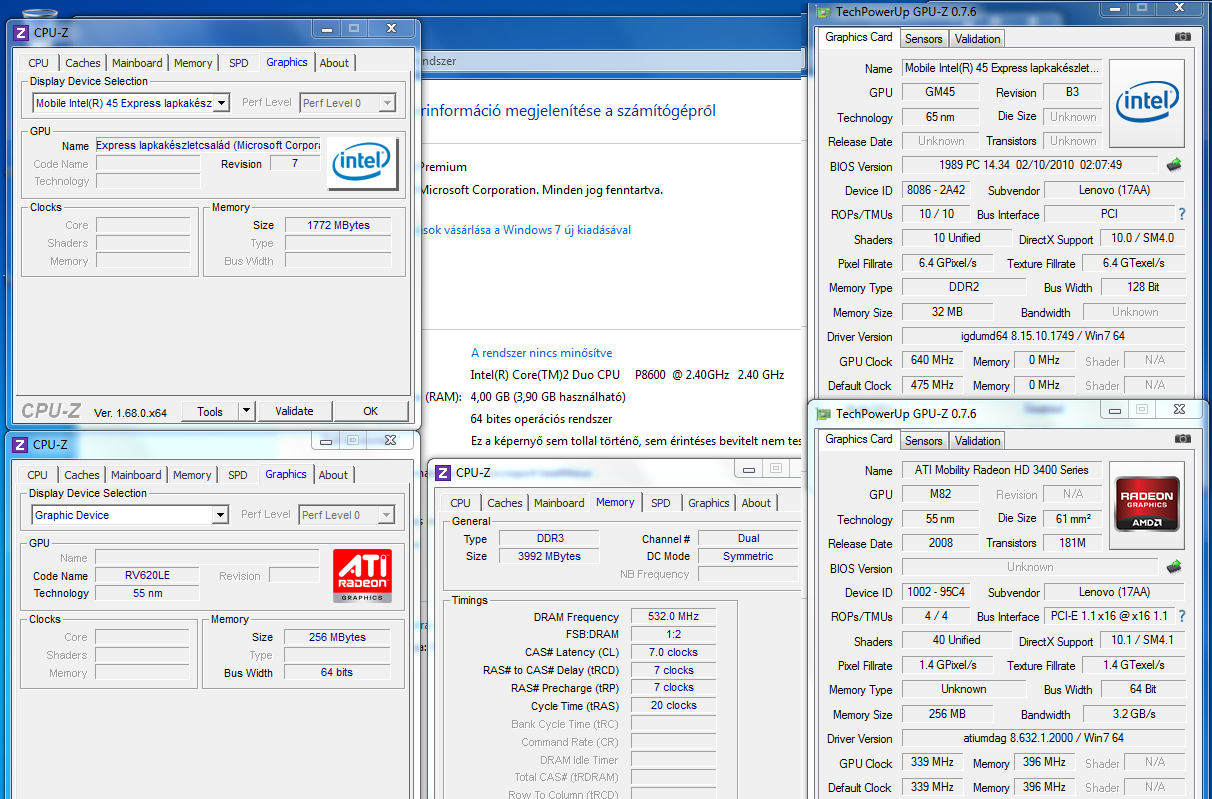Open the Graphic Device selection dropdown

[x=220, y=515]
